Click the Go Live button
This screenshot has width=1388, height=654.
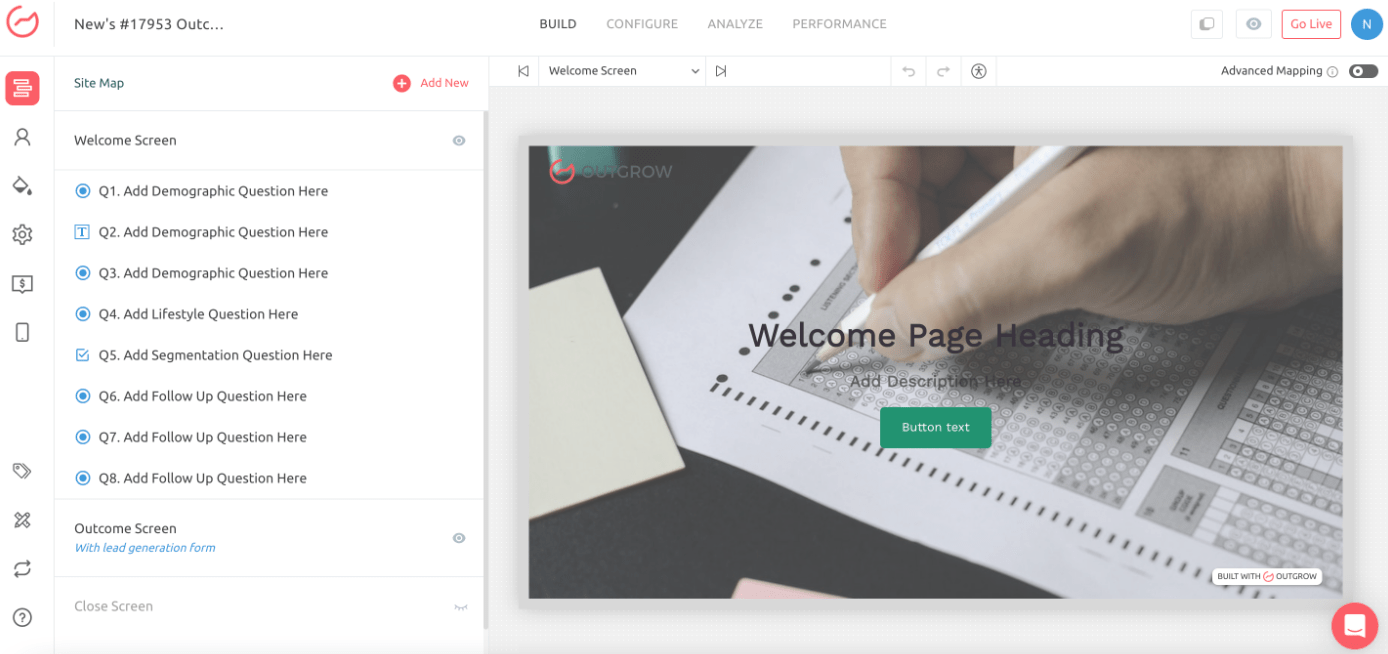[1310, 24]
